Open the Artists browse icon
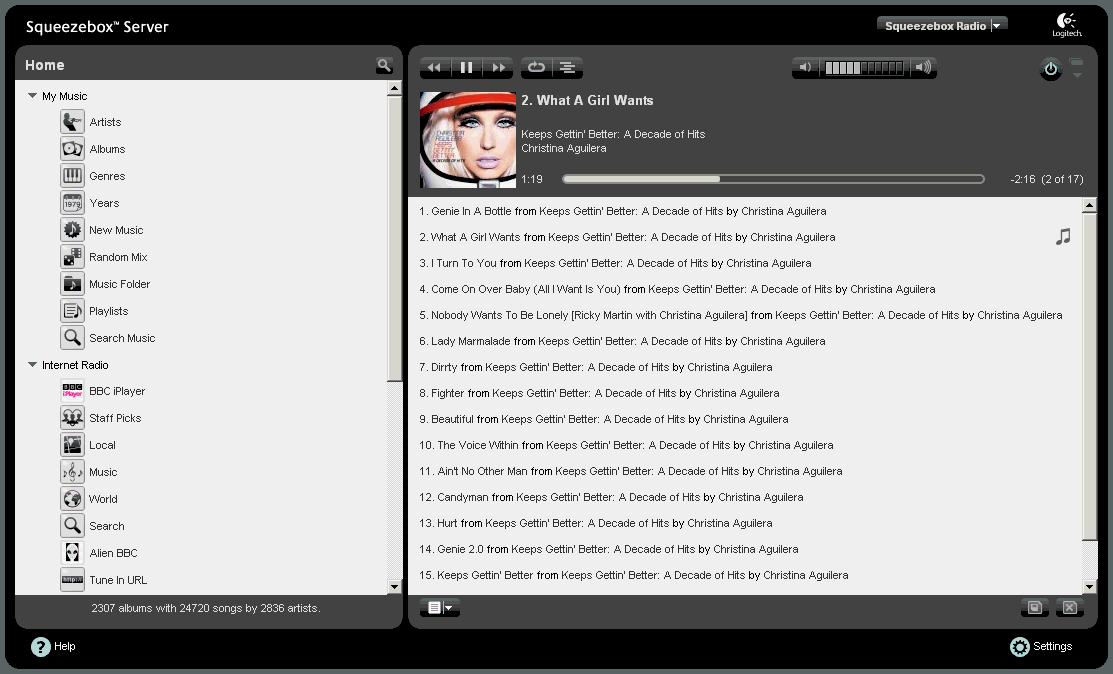The image size is (1113, 674). click(x=72, y=122)
